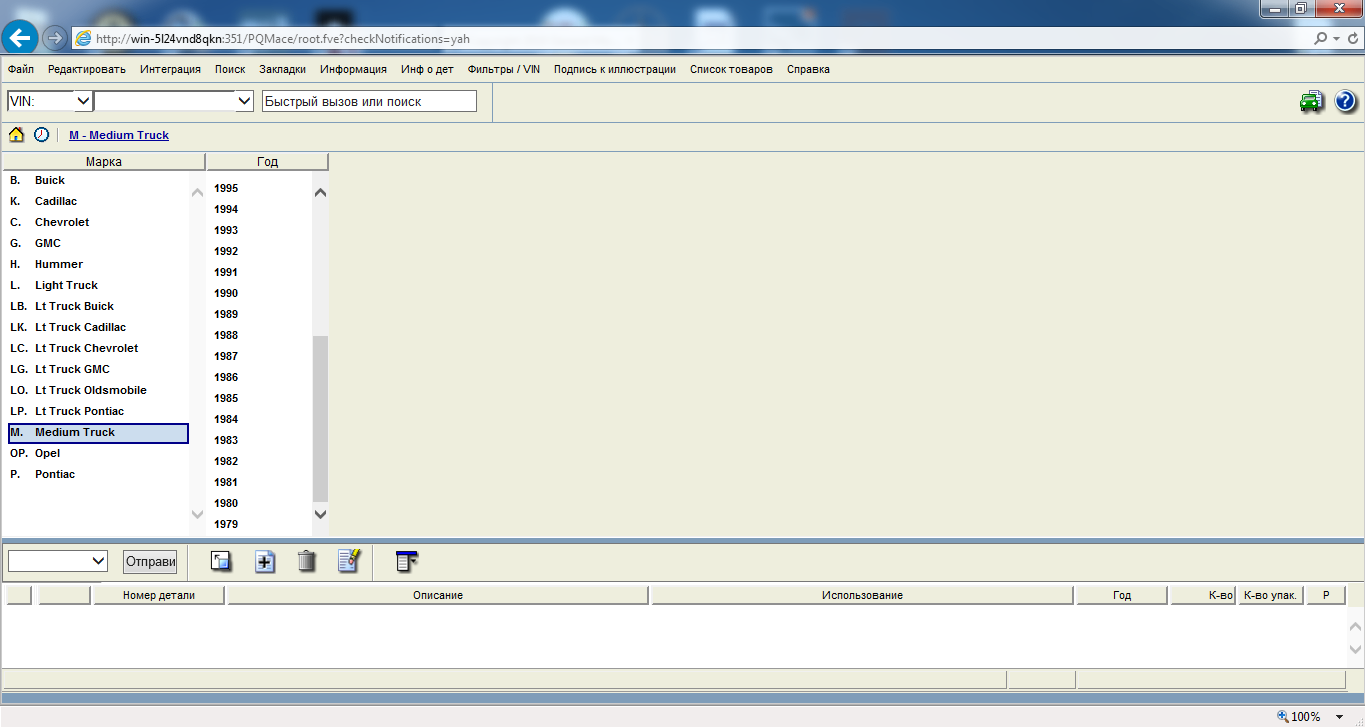This screenshot has width=1365, height=727.
Task: Click the browser Forward arrow button
Action: coord(54,38)
